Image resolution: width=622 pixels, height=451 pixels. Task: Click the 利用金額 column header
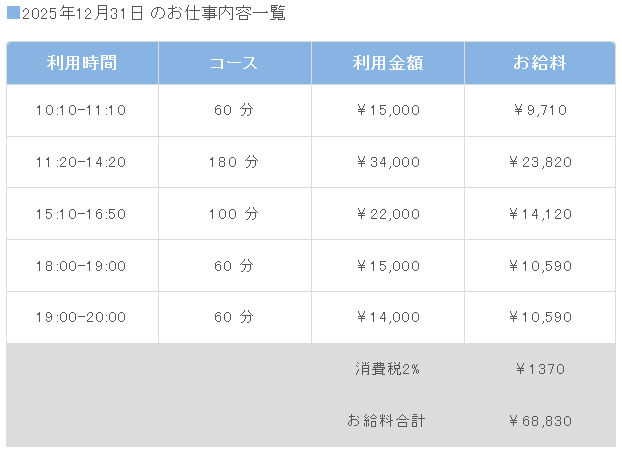[388, 63]
